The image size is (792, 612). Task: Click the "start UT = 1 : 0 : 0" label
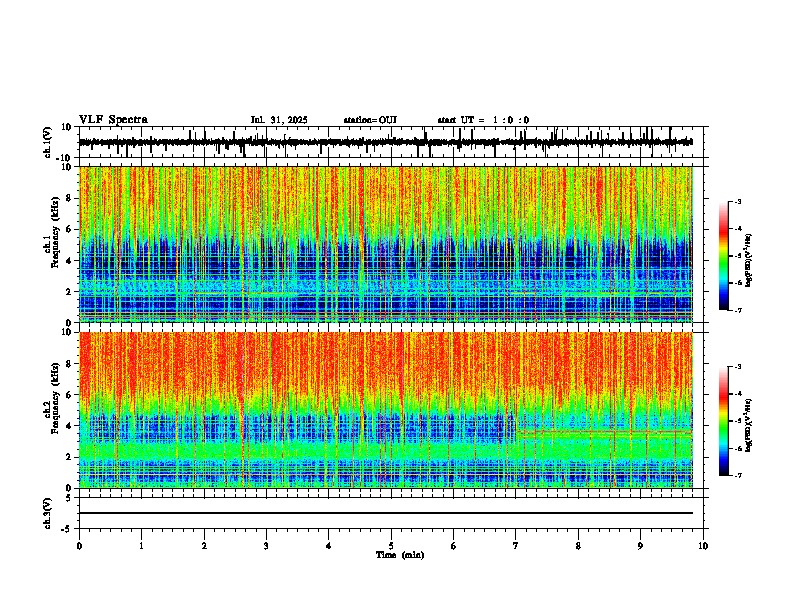click(x=483, y=120)
